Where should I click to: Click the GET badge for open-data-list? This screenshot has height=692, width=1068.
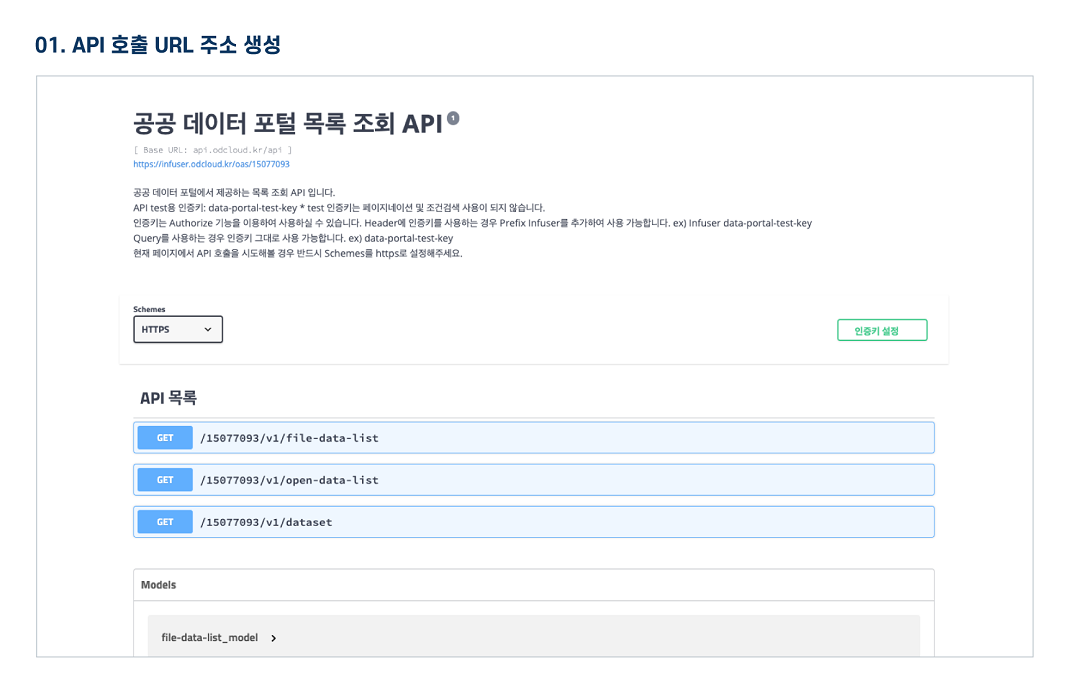(165, 480)
